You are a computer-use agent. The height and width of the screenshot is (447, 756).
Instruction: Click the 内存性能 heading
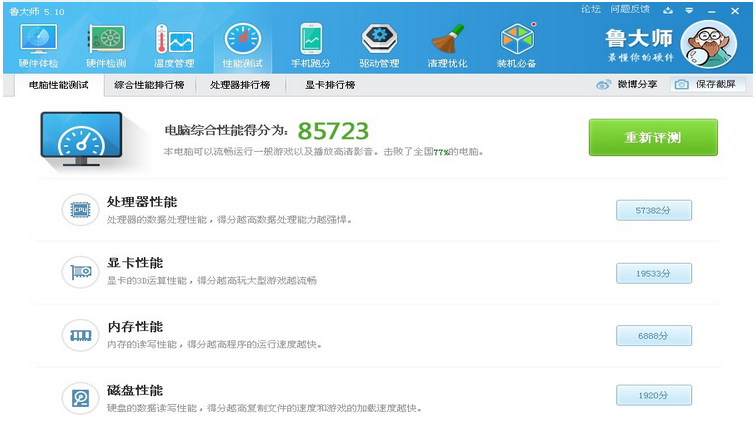135,326
